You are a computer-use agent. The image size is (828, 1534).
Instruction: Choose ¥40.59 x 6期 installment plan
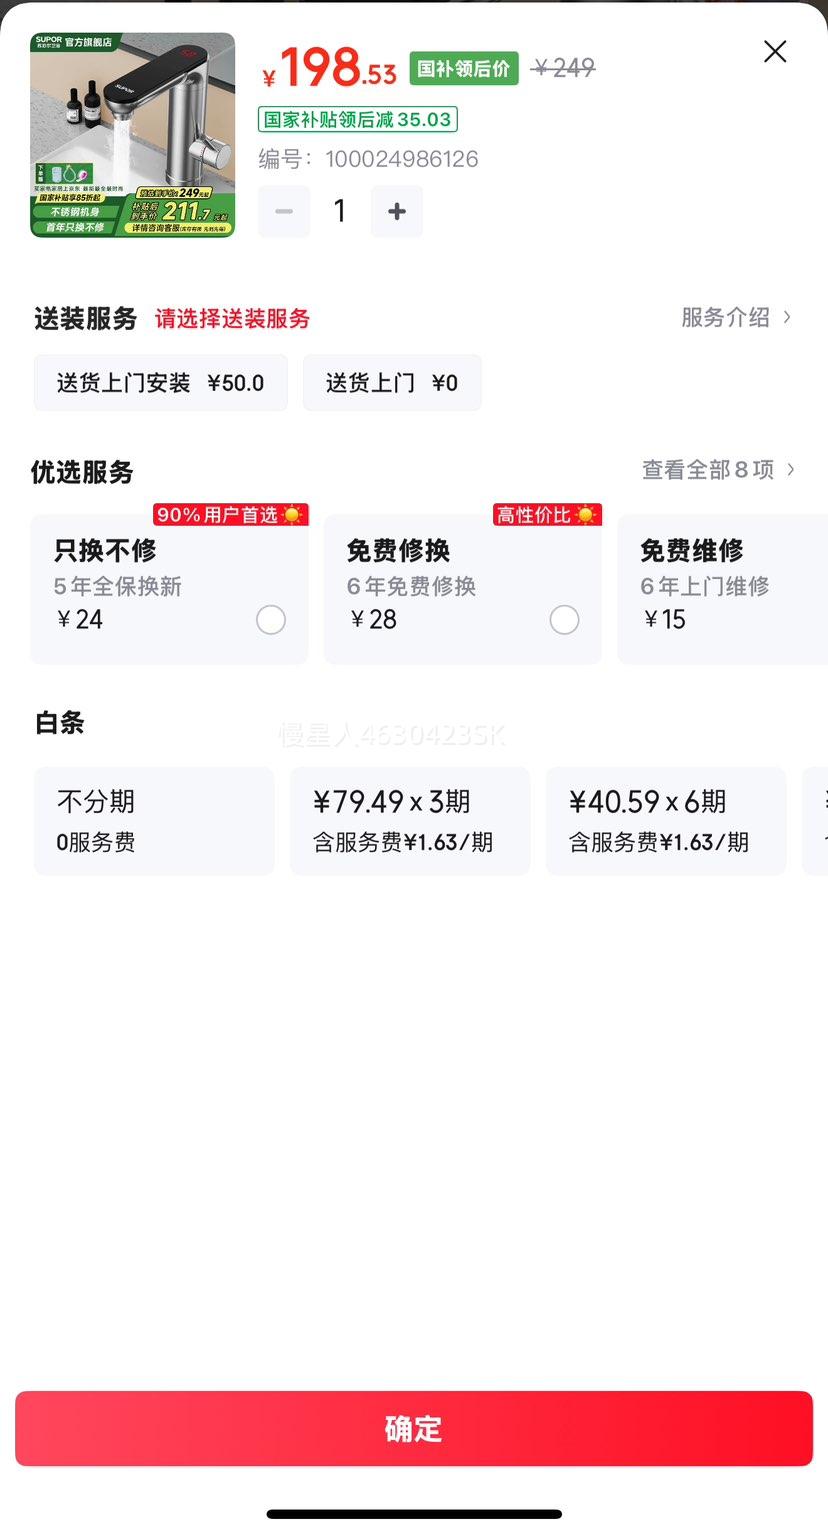pyautogui.click(x=666, y=821)
